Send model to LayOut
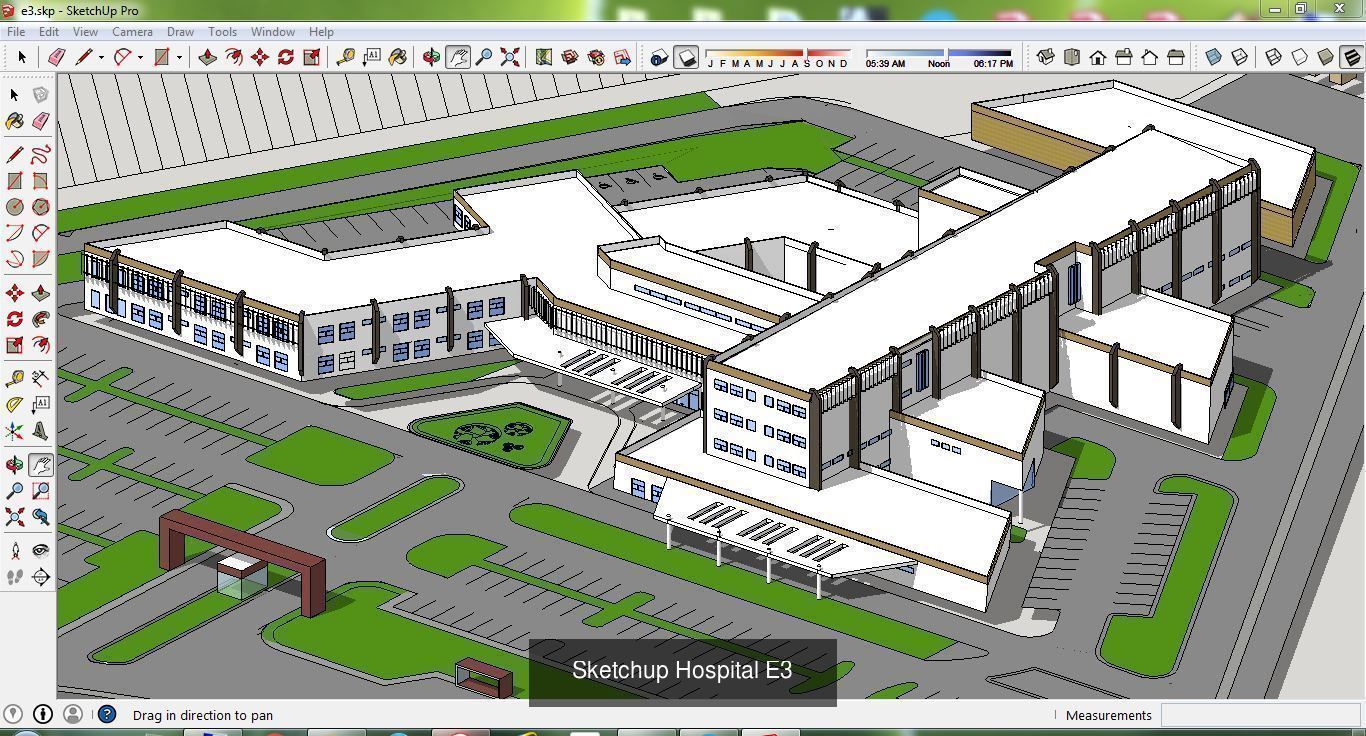 point(622,57)
